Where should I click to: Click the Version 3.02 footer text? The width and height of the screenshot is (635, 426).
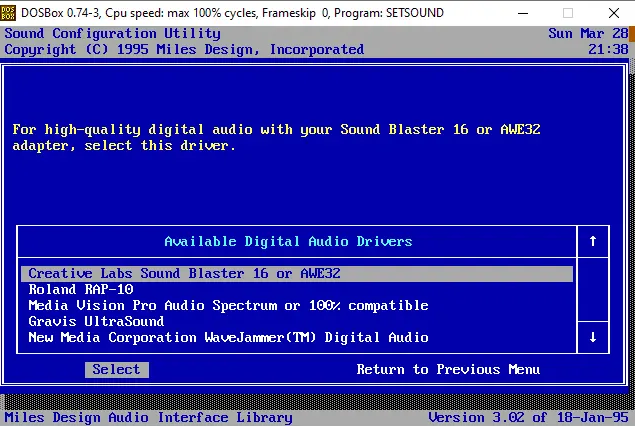[x=528, y=417]
